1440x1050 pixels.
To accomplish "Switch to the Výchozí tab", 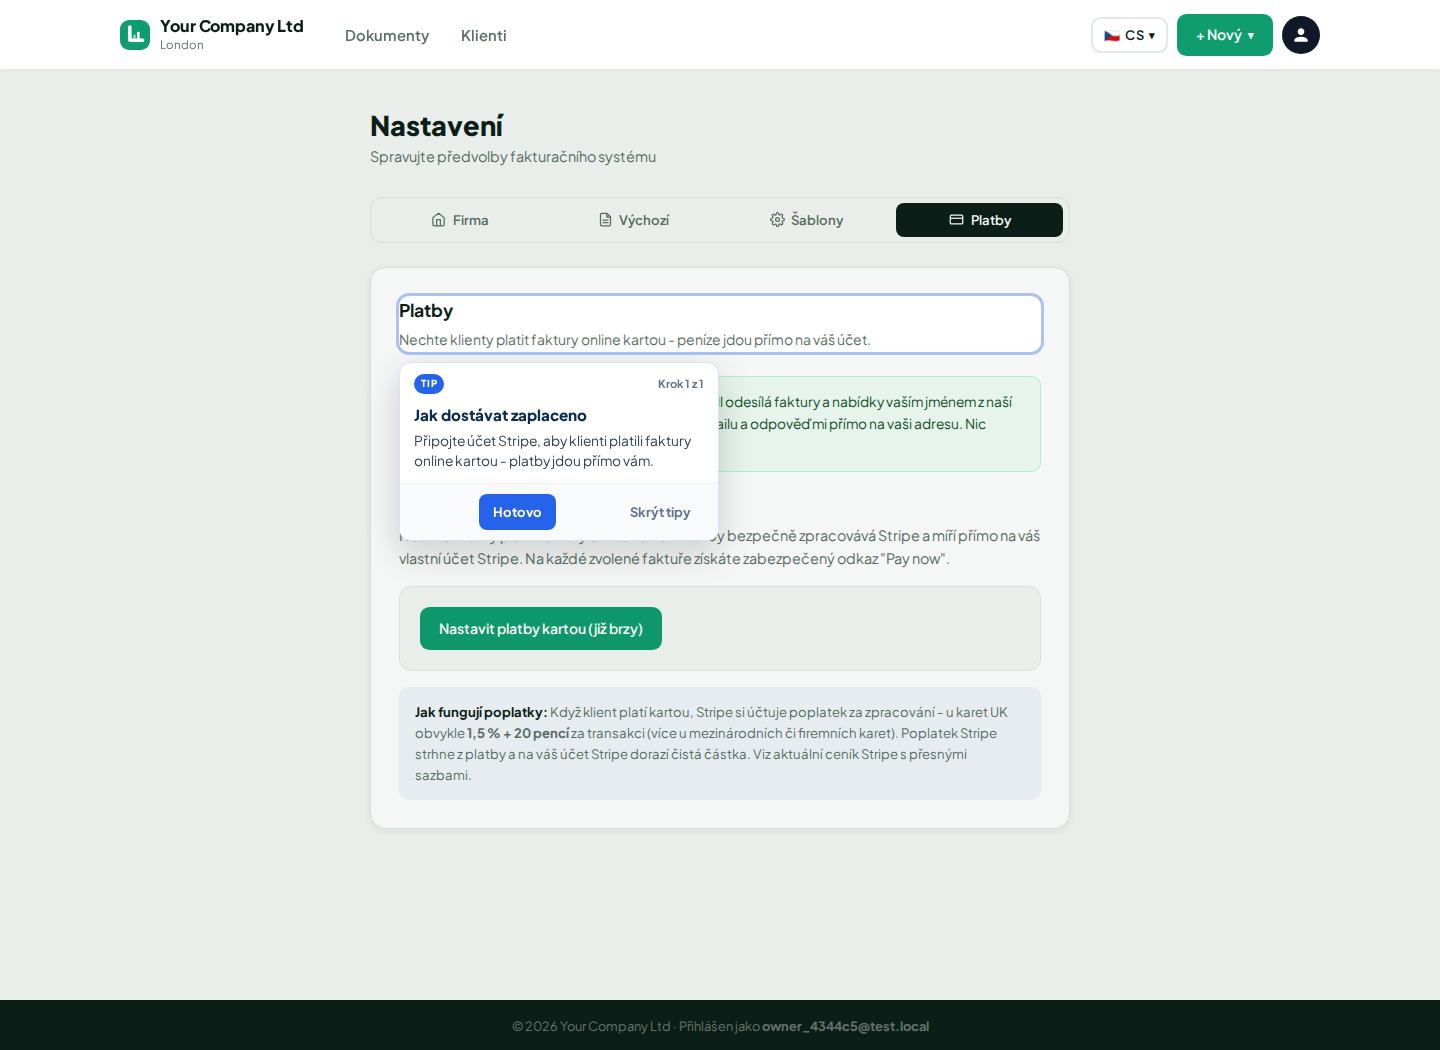I will click(634, 220).
